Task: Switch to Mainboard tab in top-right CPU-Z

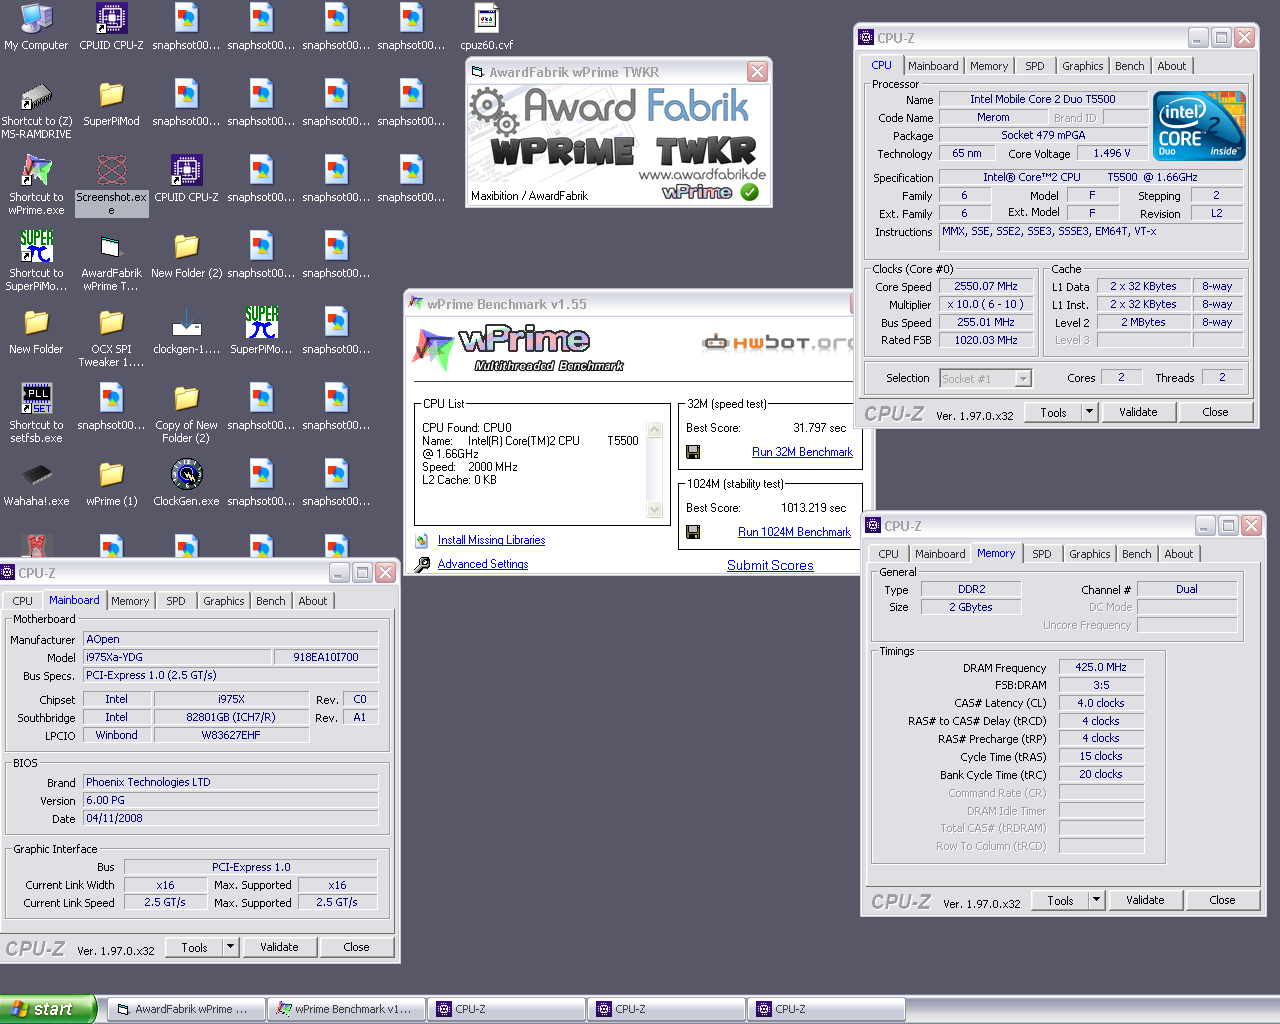Action: pos(933,66)
